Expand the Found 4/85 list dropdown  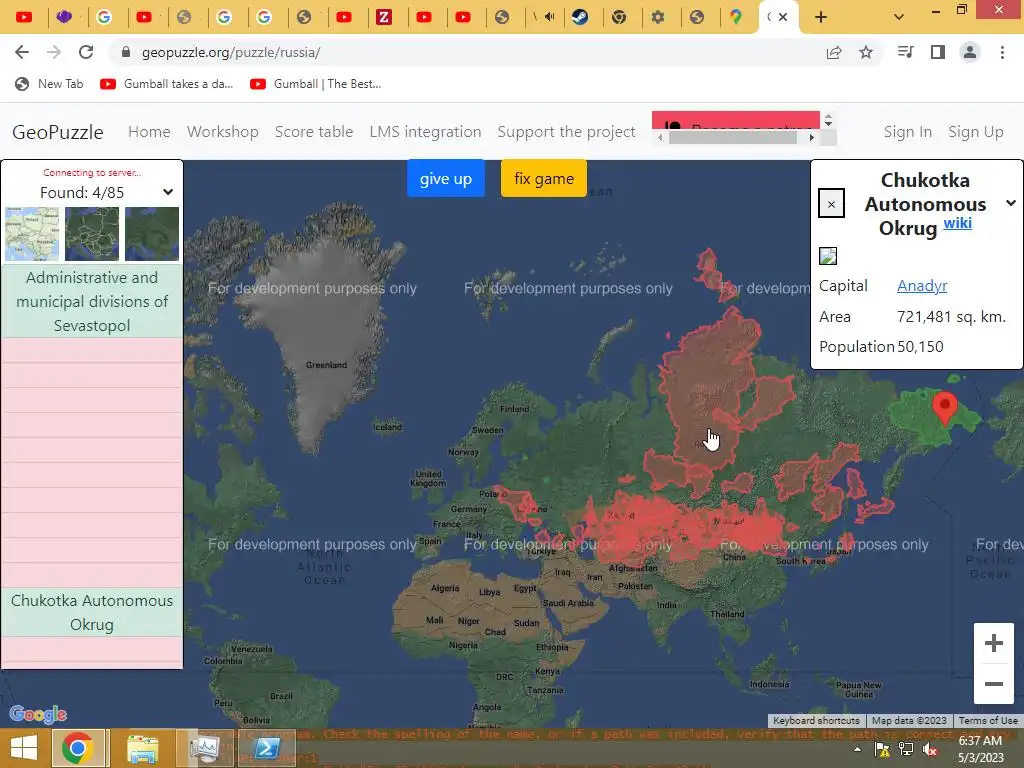pos(168,192)
